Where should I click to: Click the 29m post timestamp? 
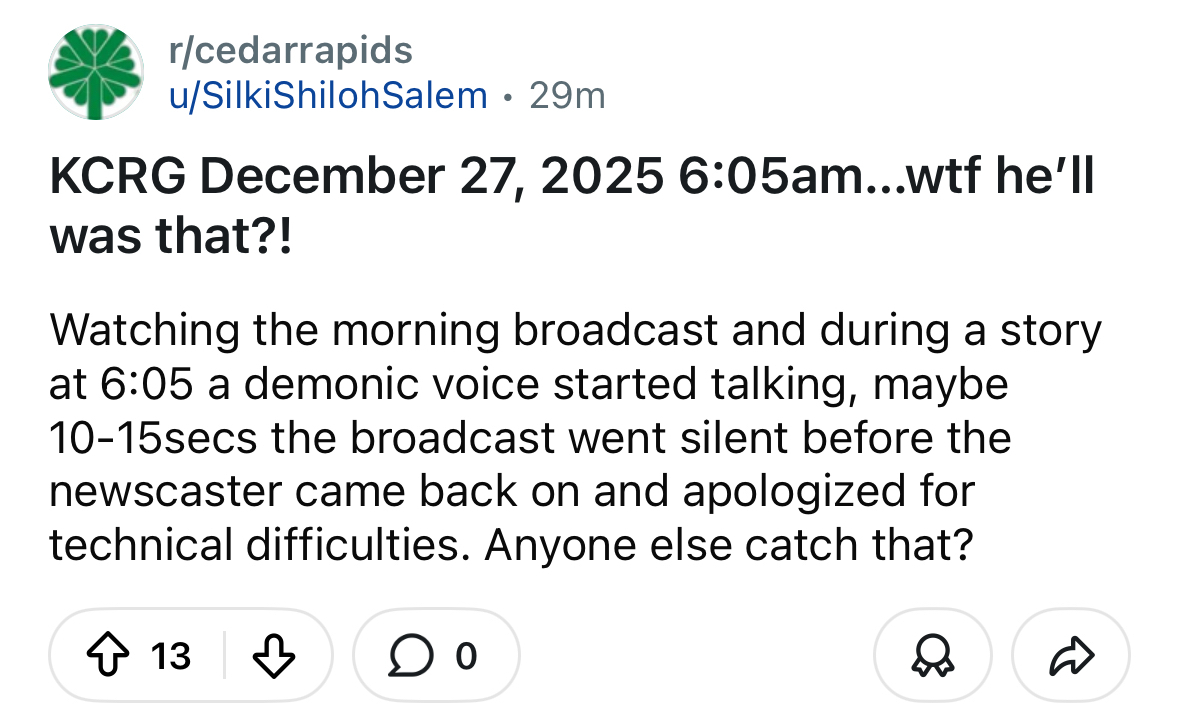coord(567,95)
